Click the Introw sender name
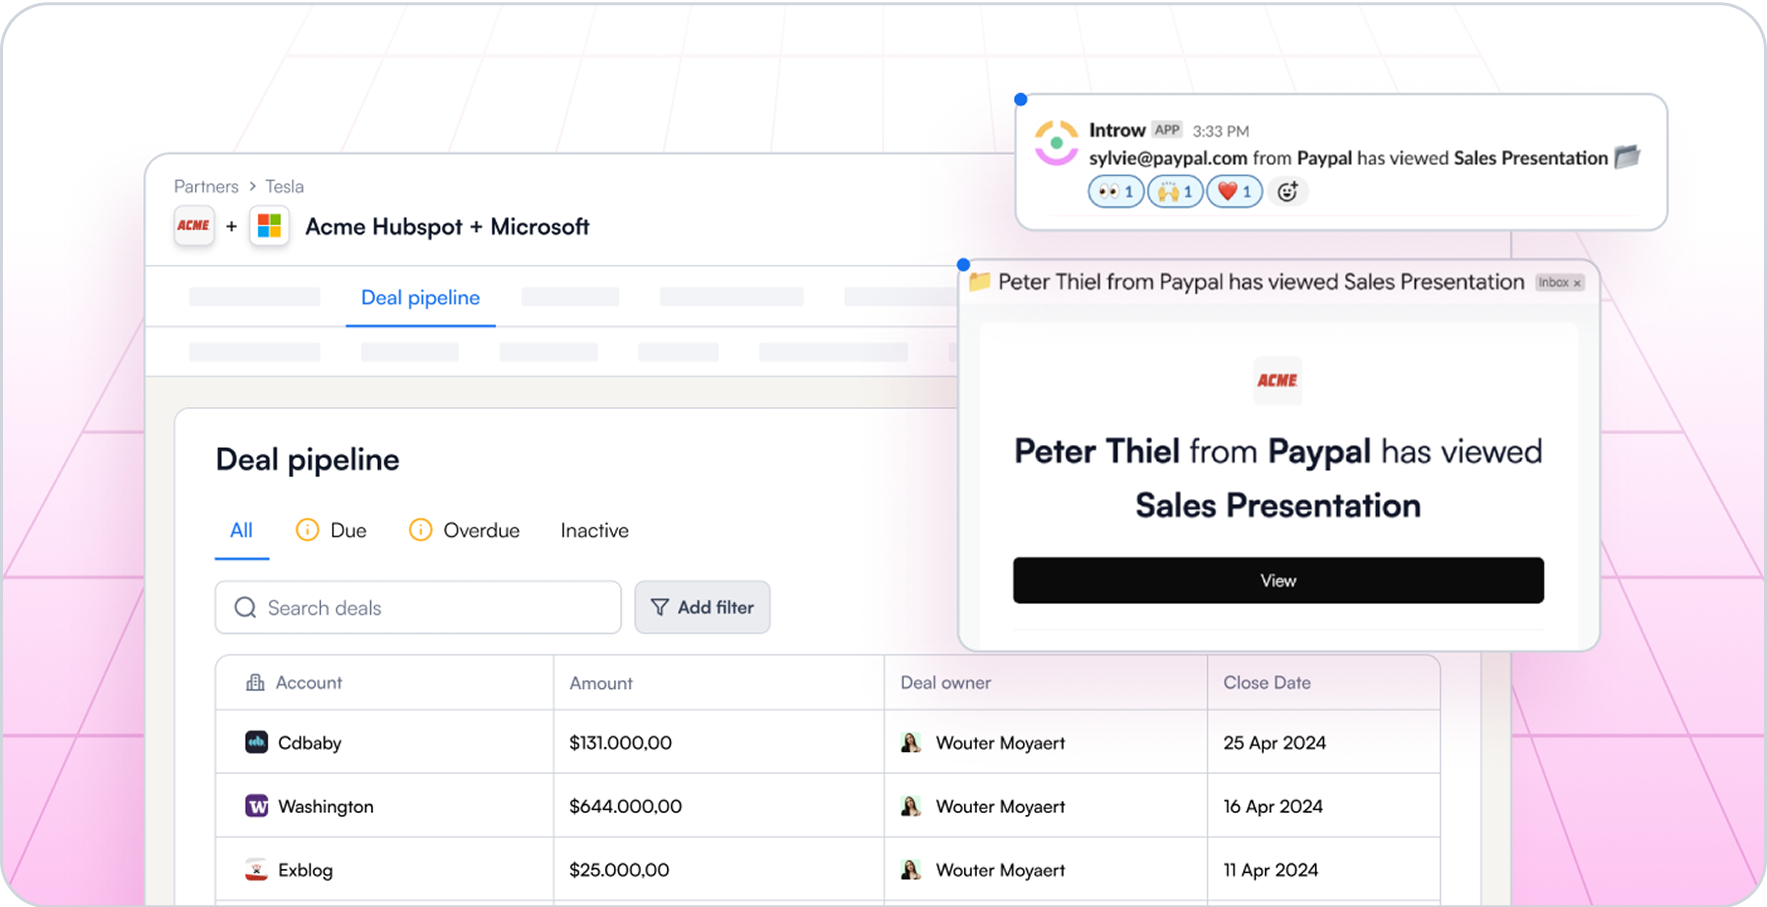 point(1117,130)
